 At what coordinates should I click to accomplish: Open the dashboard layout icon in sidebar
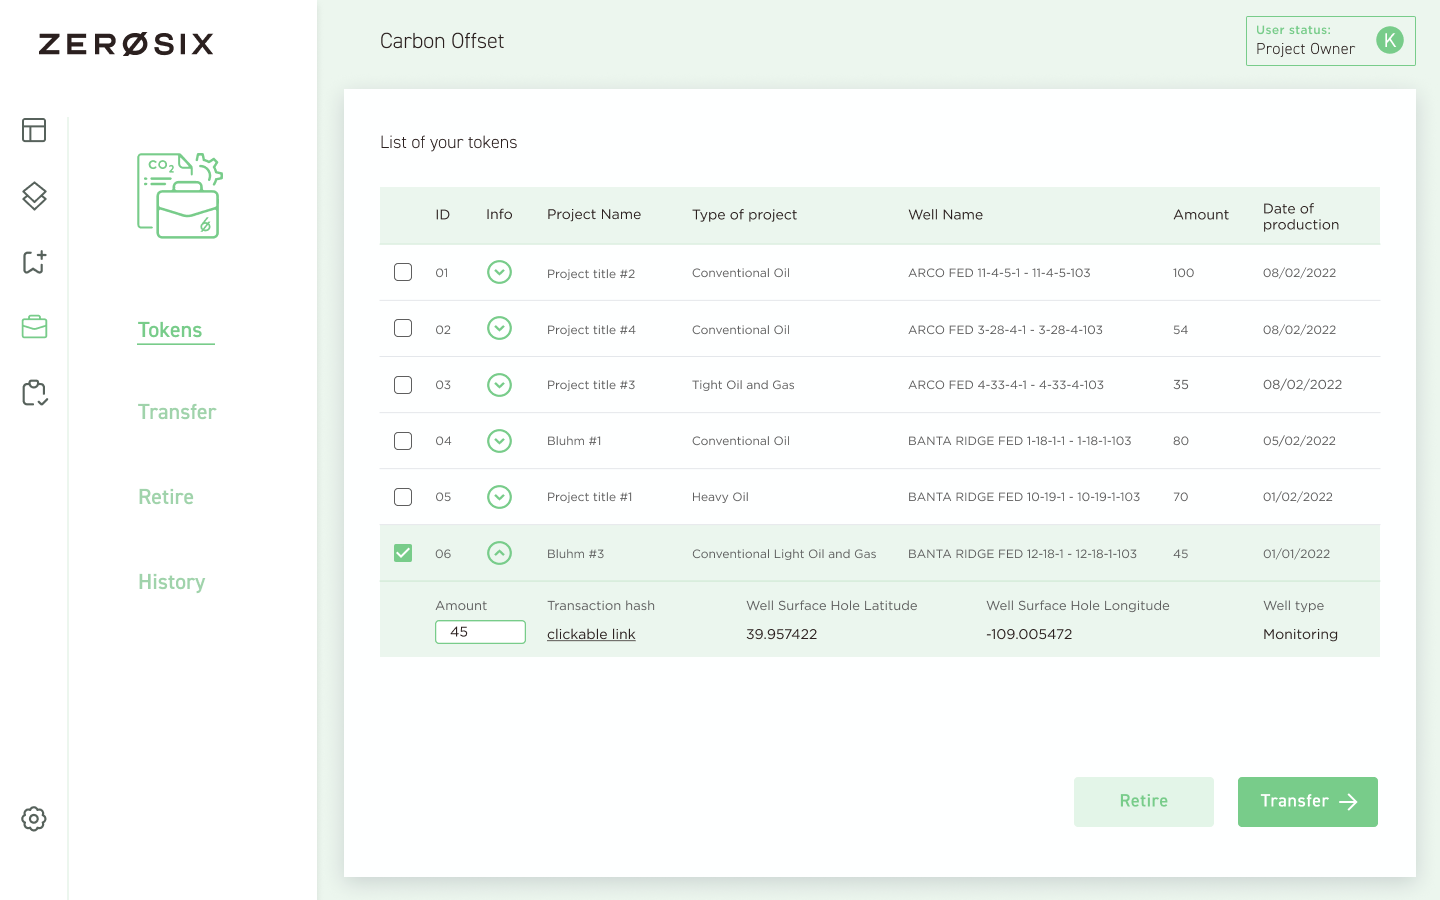click(x=34, y=130)
